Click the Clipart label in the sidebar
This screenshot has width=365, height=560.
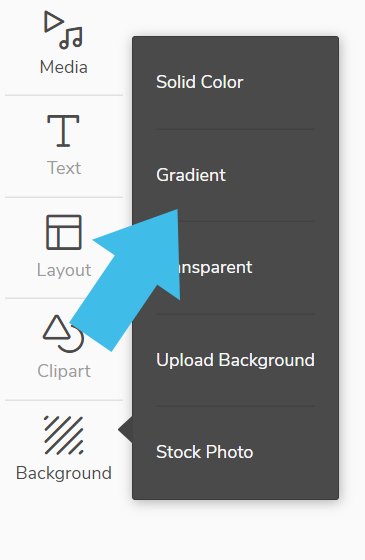click(64, 371)
